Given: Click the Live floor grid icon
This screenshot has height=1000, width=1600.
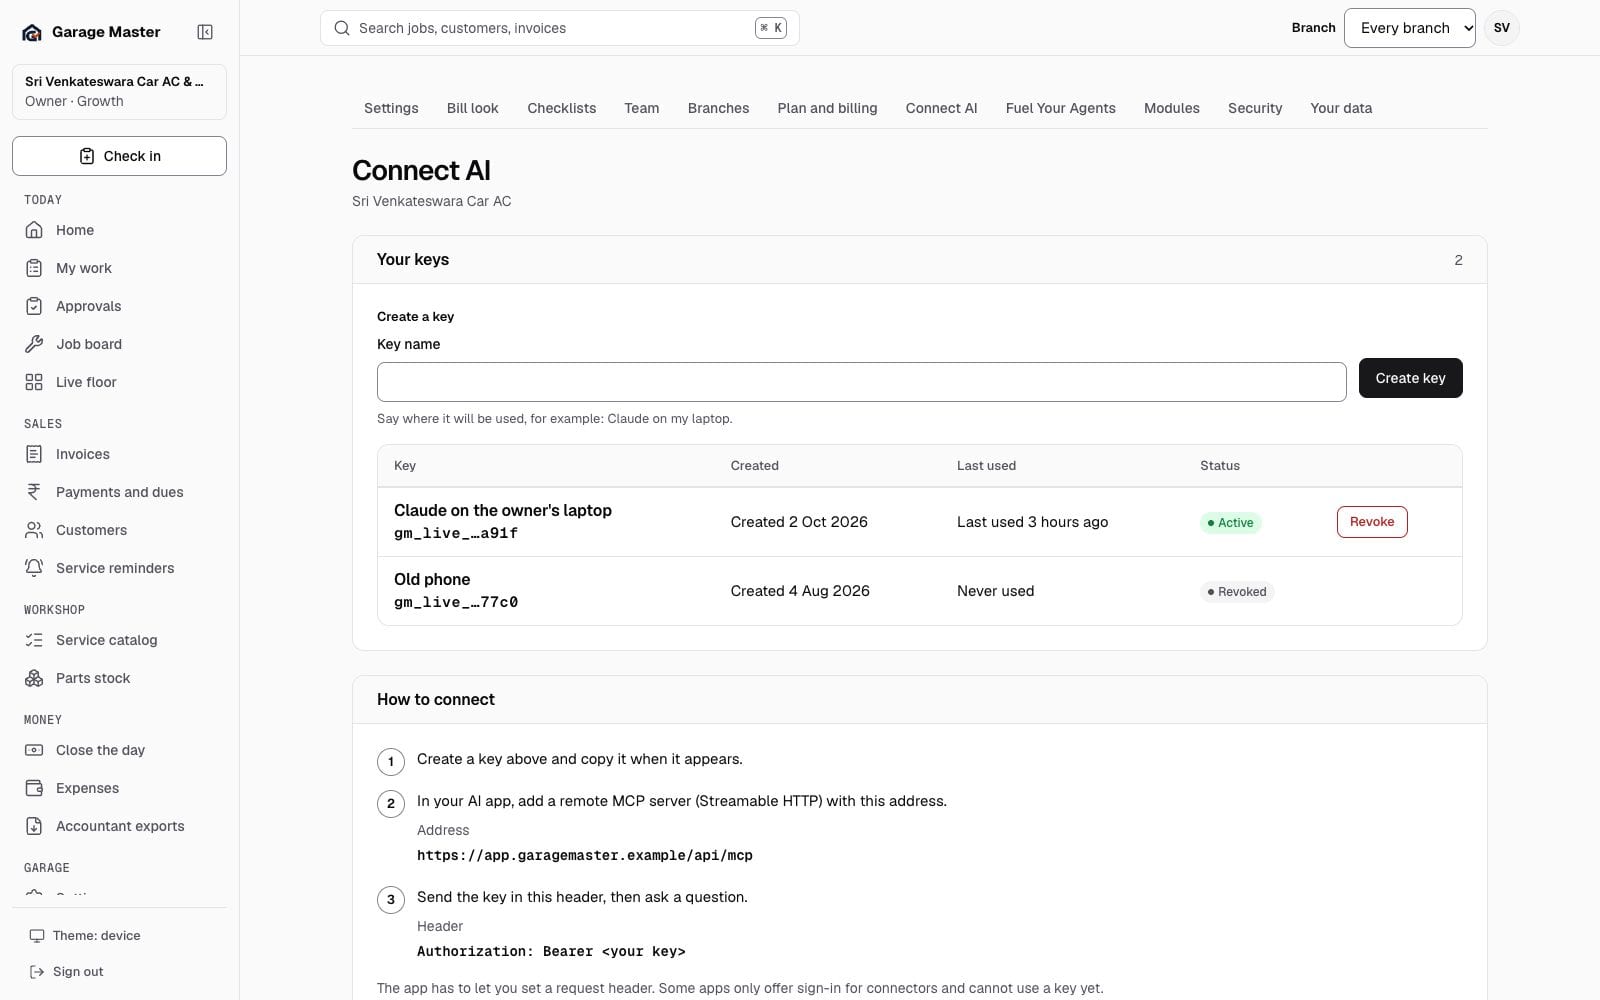Looking at the screenshot, I should pos(34,382).
